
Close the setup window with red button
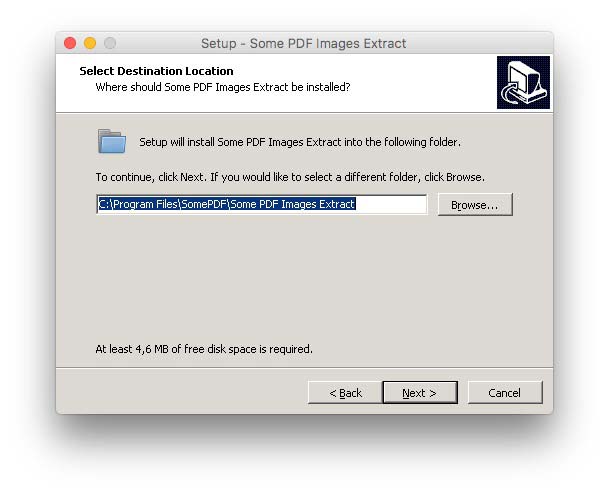pyautogui.click(x=70, y=43)
